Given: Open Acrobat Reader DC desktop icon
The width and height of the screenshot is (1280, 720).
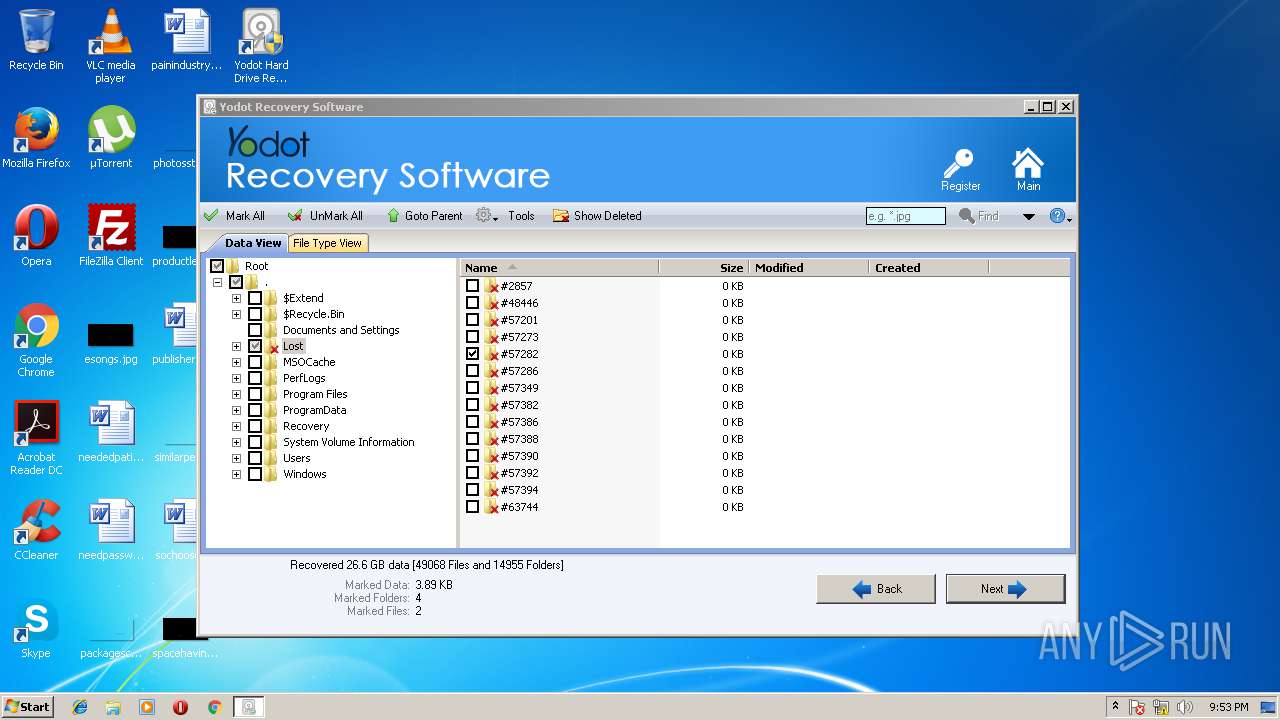Looking at the screenshot, I should point(36,438).
